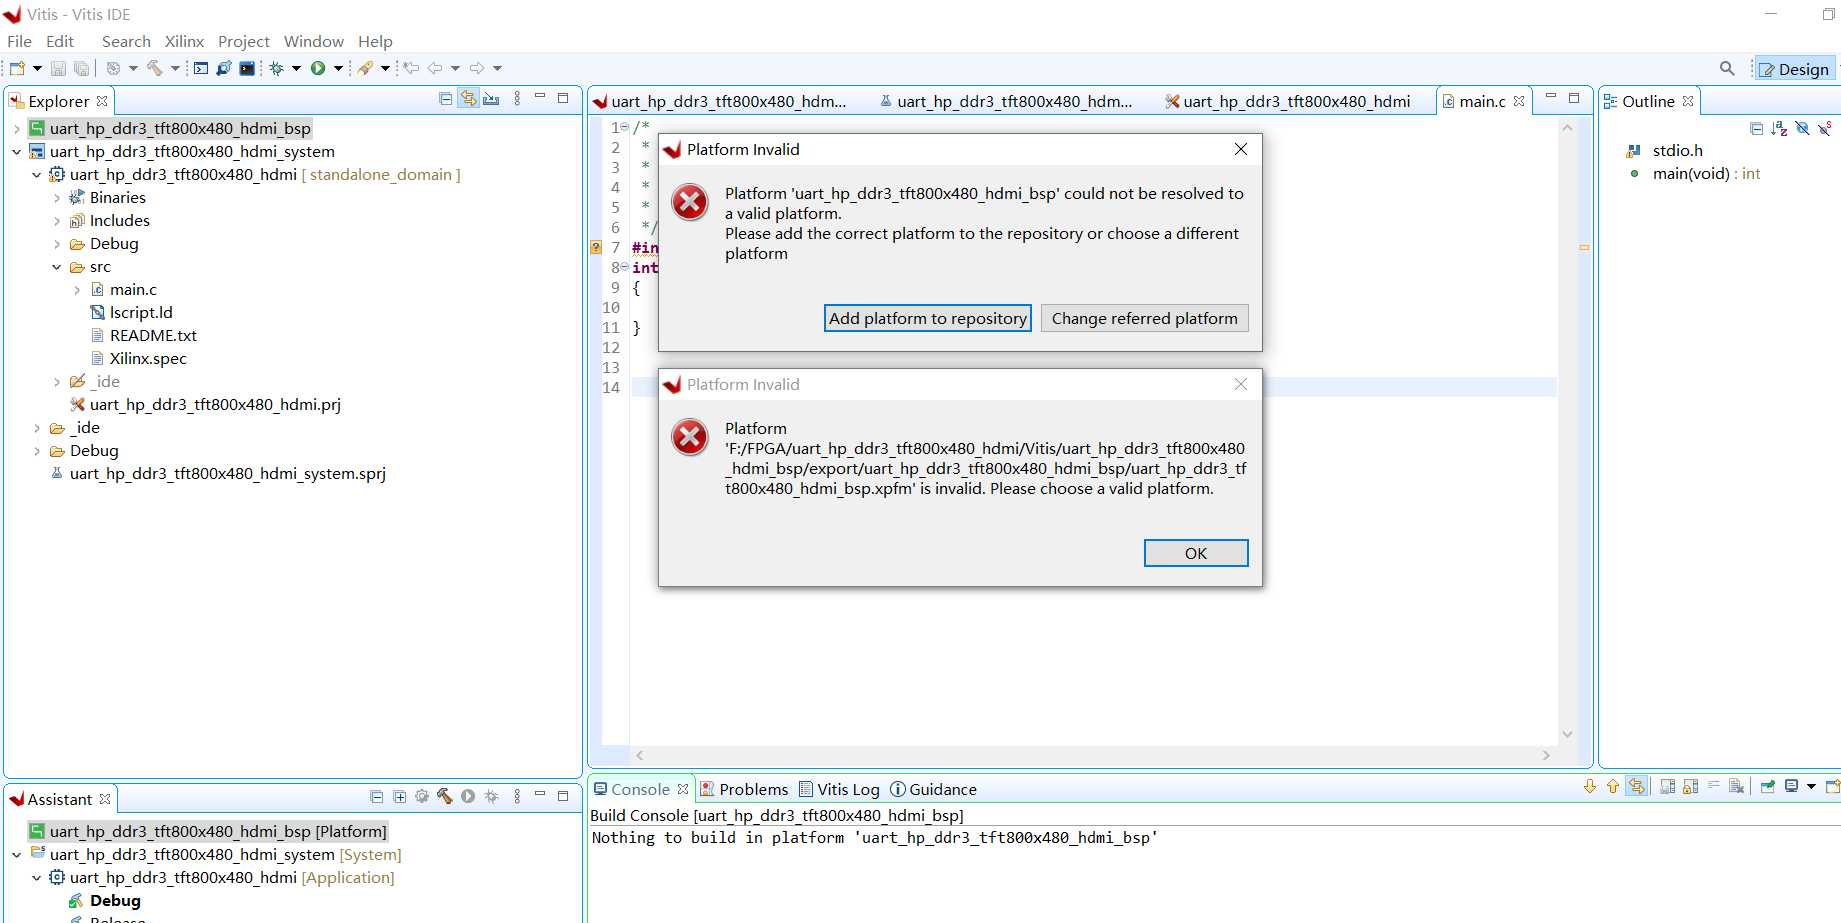Toggle Outline collapse all icon
This screenshot has width=1841, height=923.
click(1757, 128)
